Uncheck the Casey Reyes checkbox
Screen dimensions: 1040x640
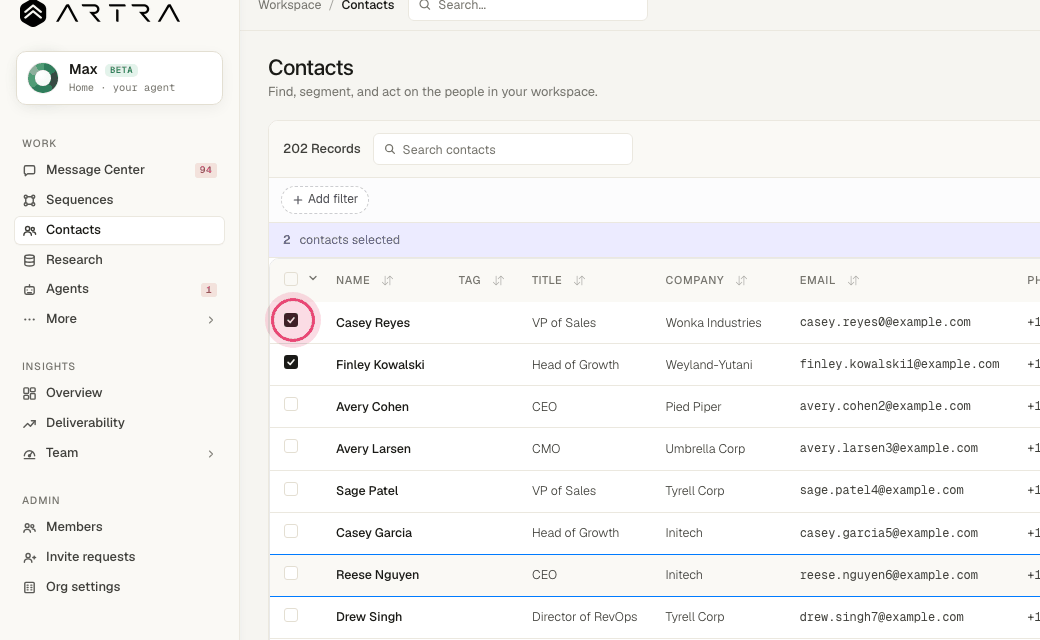pyautogui.click(x=291, y=320)
